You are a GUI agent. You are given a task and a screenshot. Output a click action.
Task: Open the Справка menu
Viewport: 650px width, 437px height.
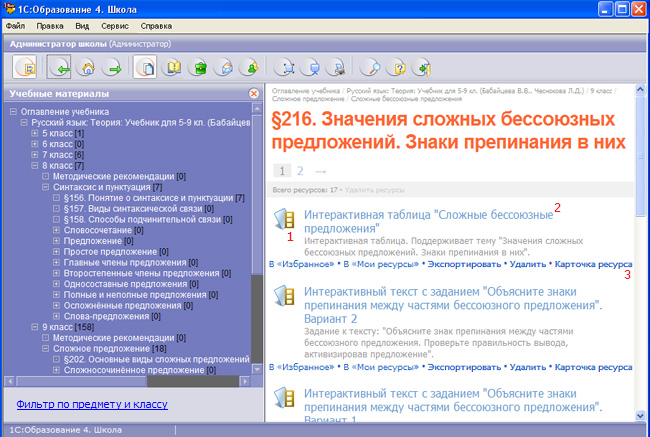(x=156, y=26)
